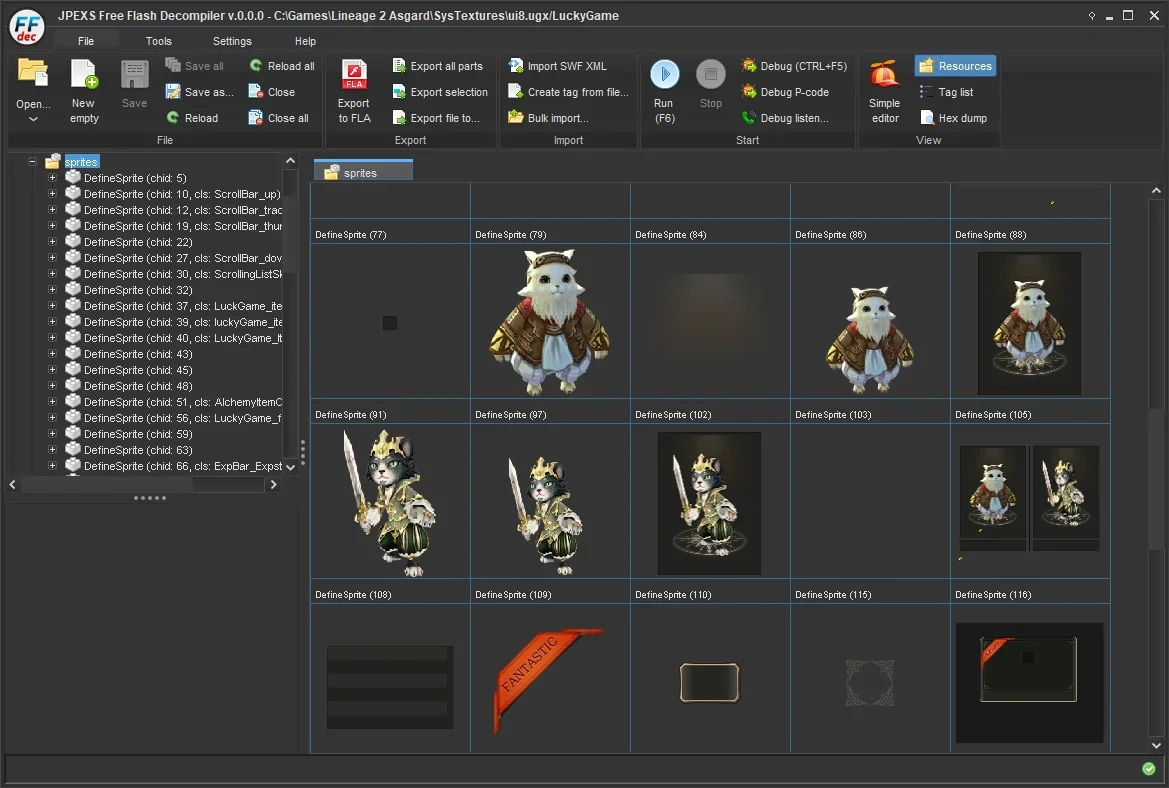Click Save as in the File group
Image resolution: width=1169 pixels, height=788 pixels.
tap(199, 92)
